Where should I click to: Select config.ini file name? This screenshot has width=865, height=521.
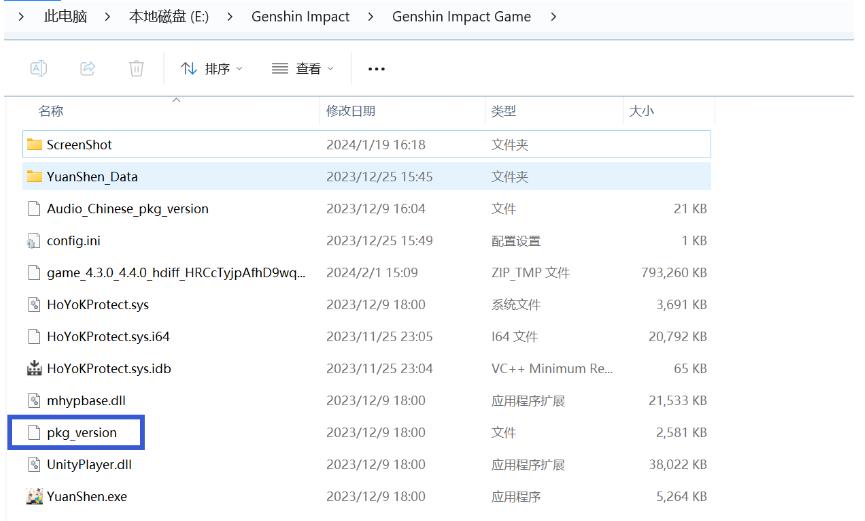[73, 241]
